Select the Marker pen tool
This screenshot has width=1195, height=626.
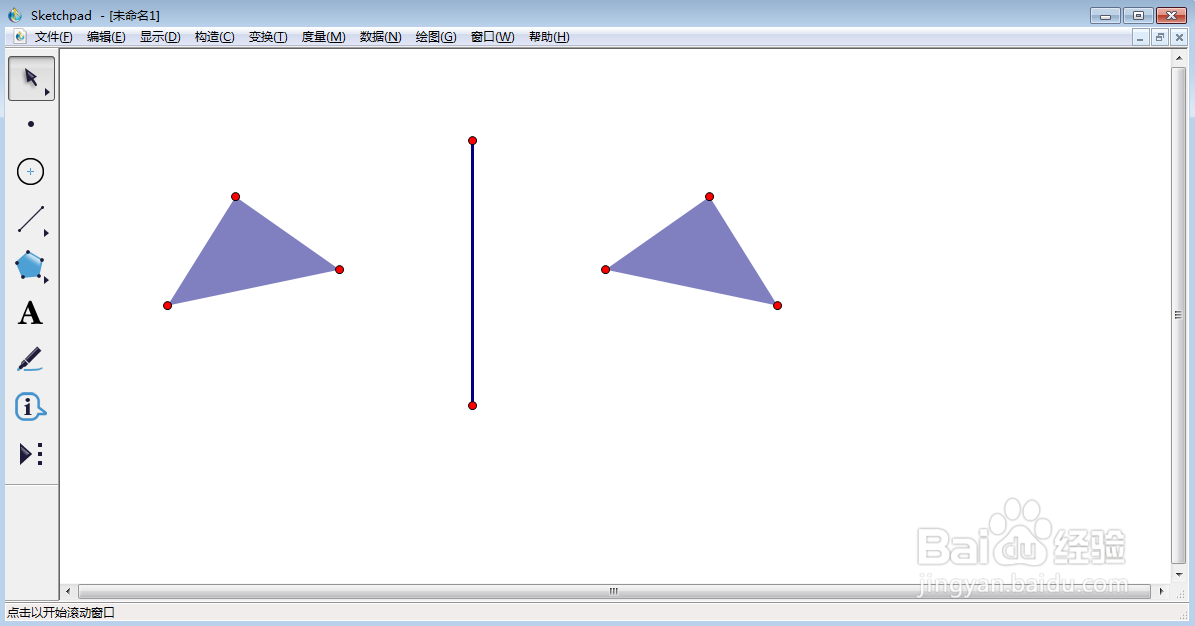pos(30,360)
